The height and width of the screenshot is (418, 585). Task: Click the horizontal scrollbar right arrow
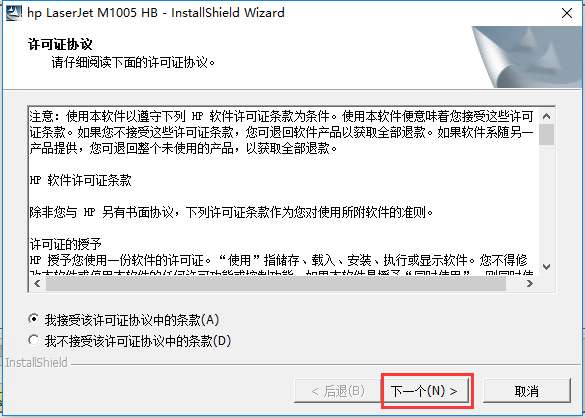click(x=529, y=283)
